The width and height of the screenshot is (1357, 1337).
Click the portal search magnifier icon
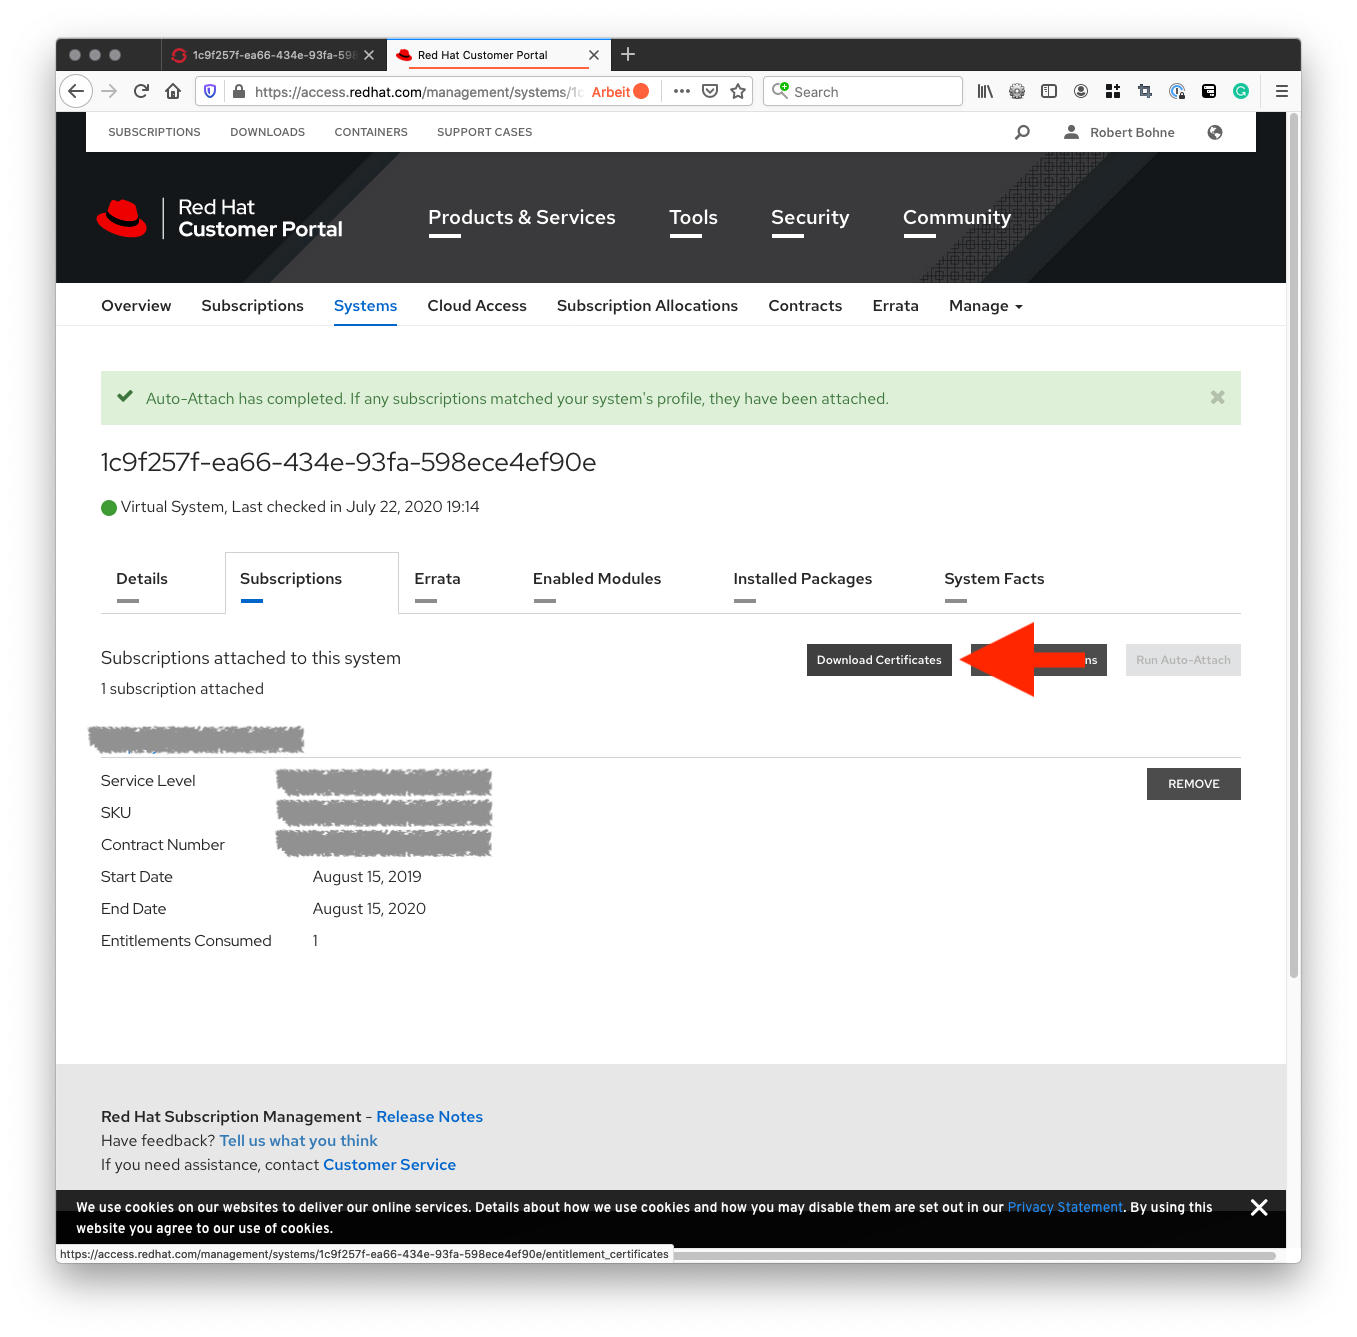click(1022, 132)
